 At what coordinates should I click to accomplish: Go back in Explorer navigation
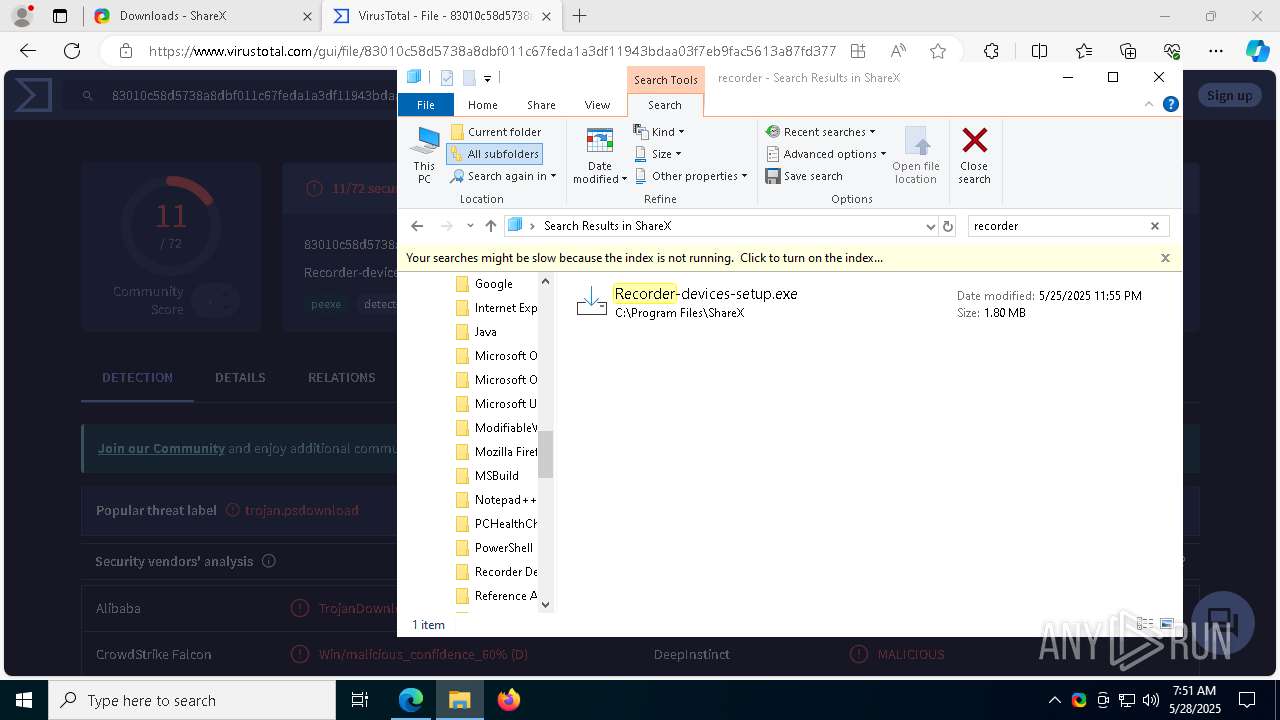[418, 226]
